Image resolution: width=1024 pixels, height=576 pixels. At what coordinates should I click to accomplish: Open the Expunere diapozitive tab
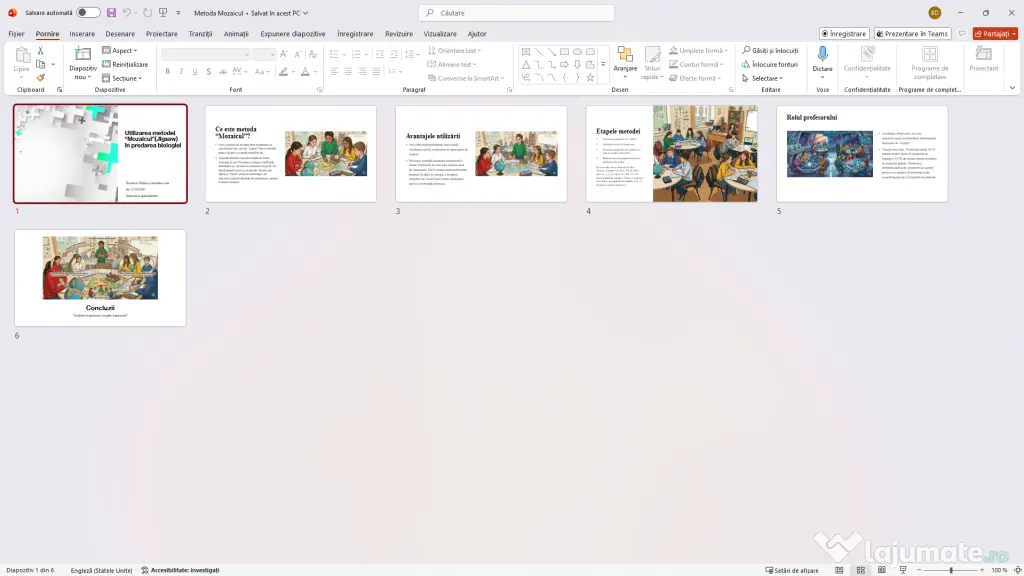click(x=293, y=34)
